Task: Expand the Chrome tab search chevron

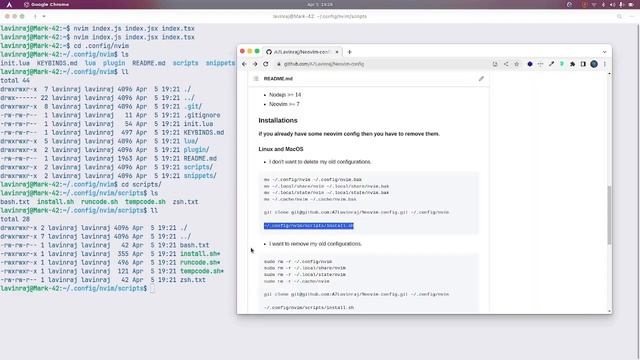Action: click(604, 52)
